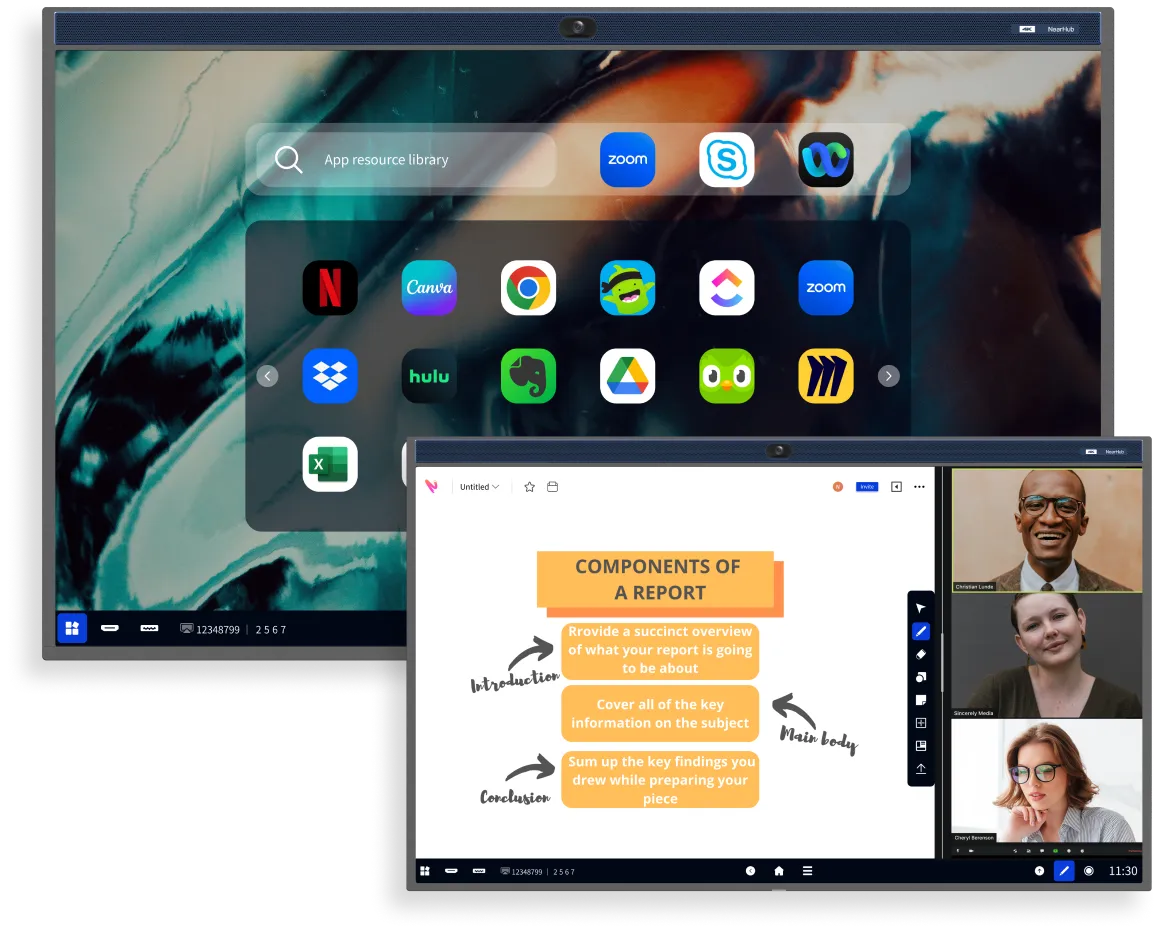
Task: Open the three-dot more options menu
Action: point(919,487)
